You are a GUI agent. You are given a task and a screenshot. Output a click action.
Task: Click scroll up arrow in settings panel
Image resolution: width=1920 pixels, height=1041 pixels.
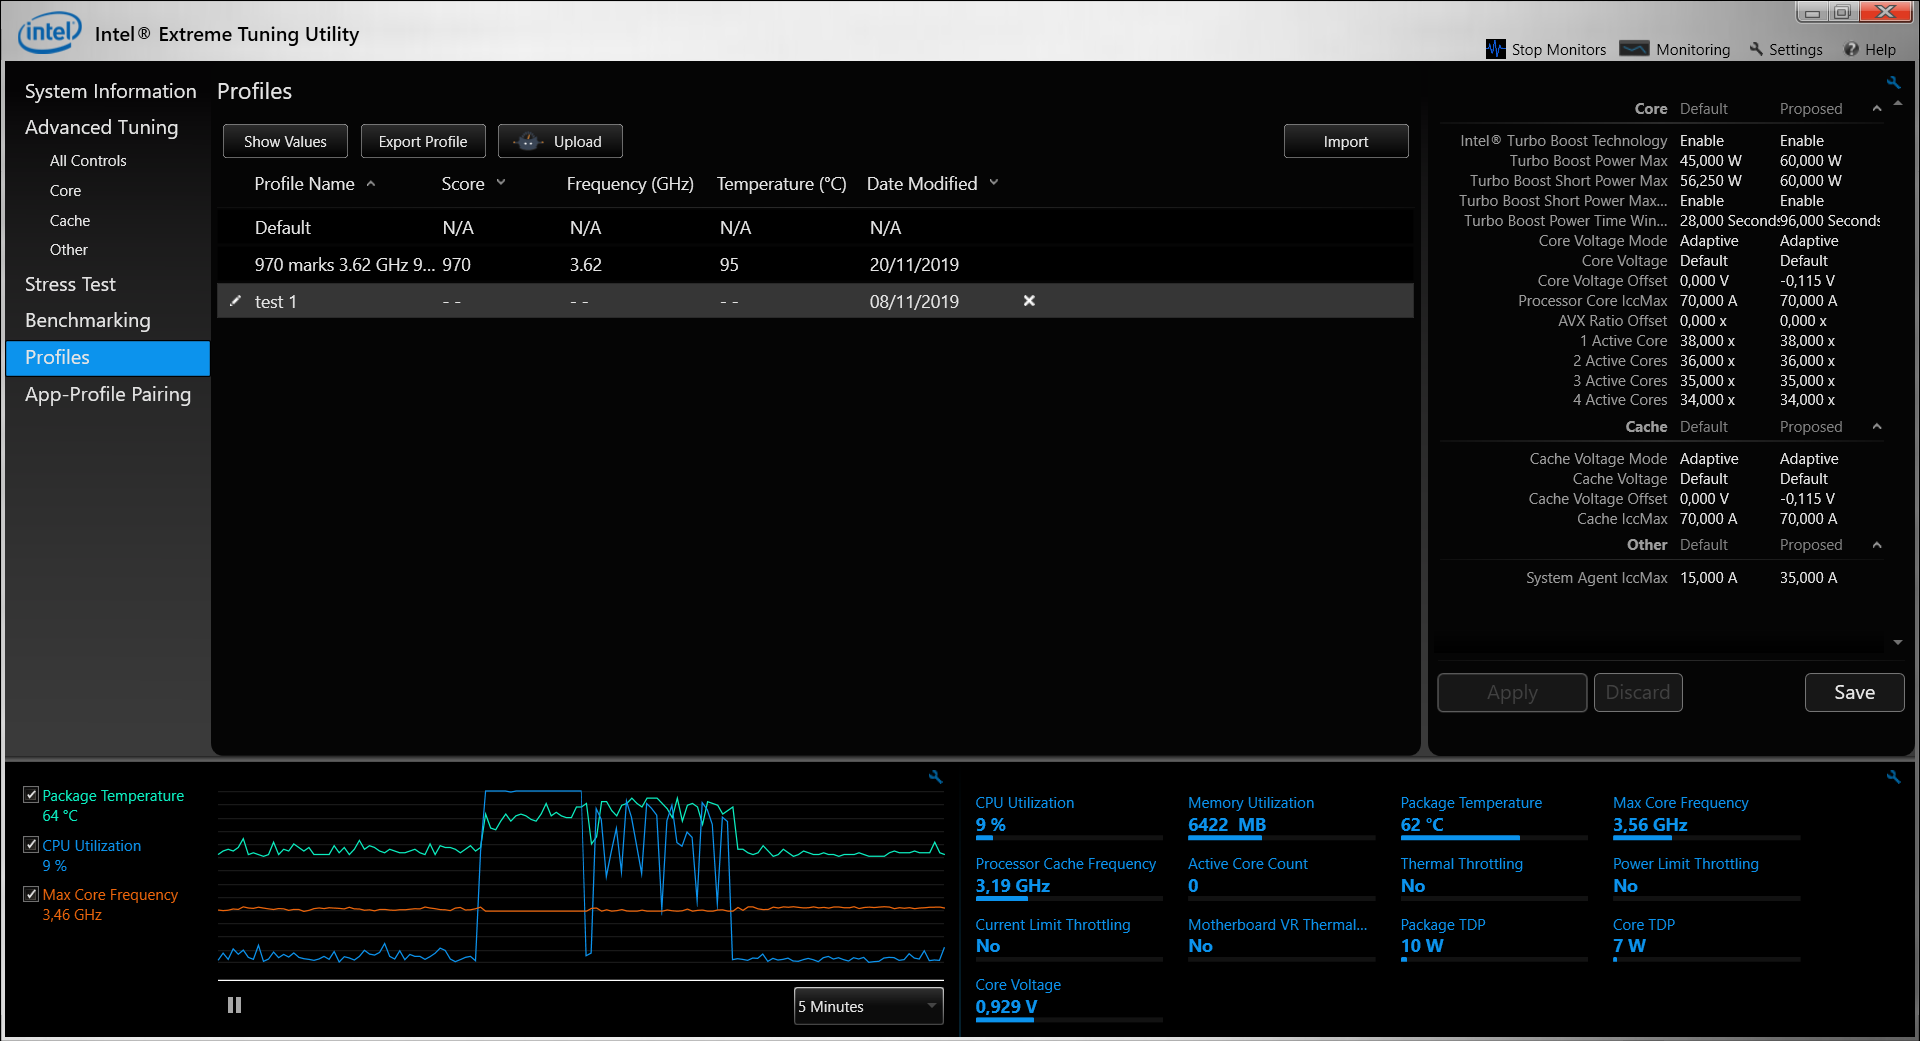(1898, 104)
